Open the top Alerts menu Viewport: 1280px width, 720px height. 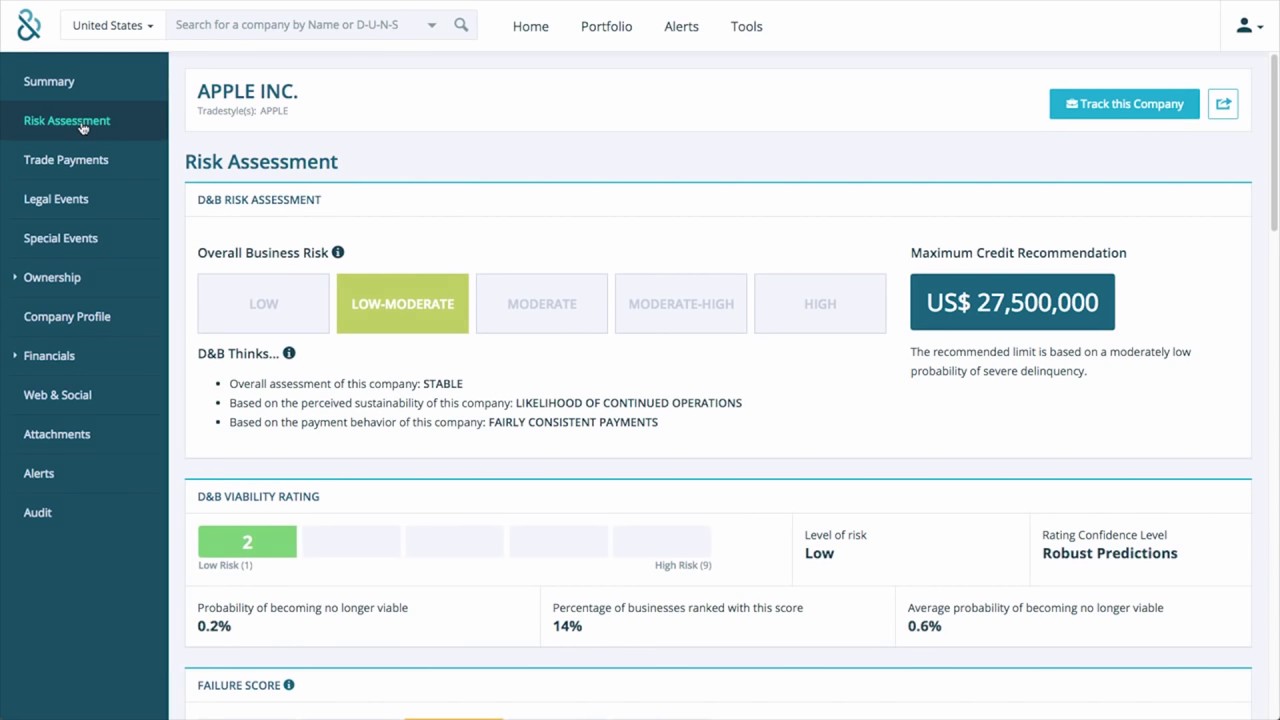click(x=681, y=27)
